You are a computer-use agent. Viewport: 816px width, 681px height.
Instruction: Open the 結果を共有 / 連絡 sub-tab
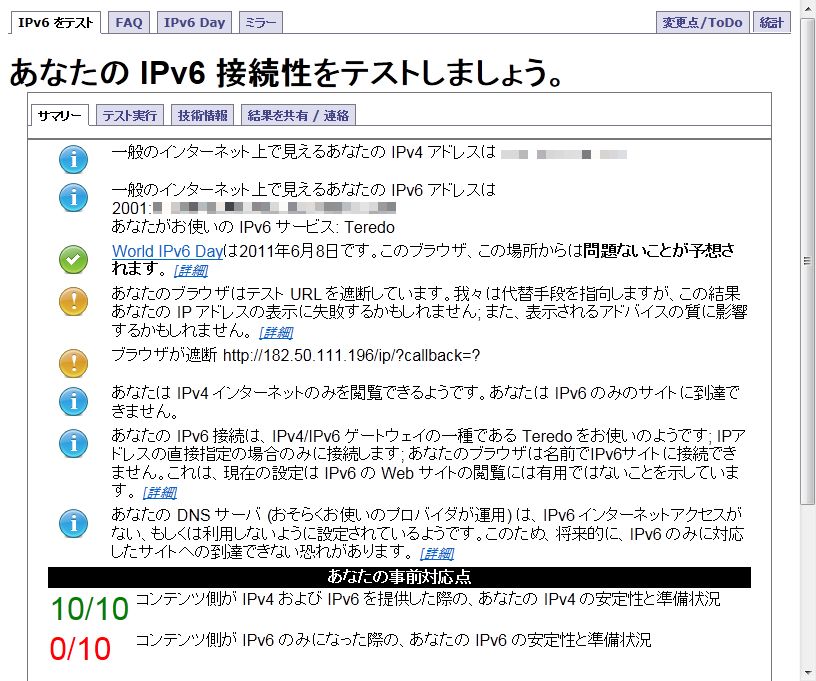pos(298,115)
